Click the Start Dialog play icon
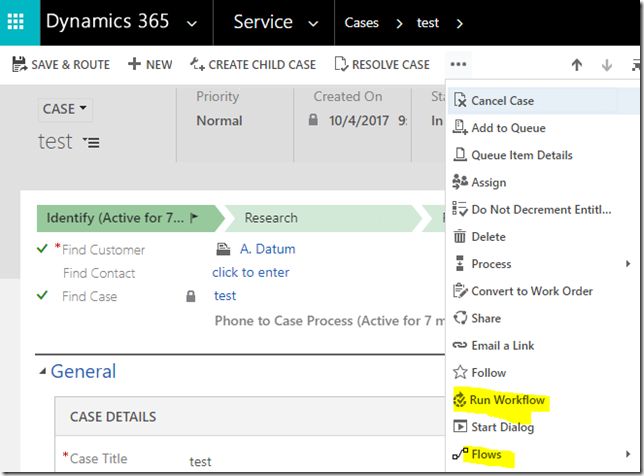This screenshot has height=476, width=644. (460, 426)
